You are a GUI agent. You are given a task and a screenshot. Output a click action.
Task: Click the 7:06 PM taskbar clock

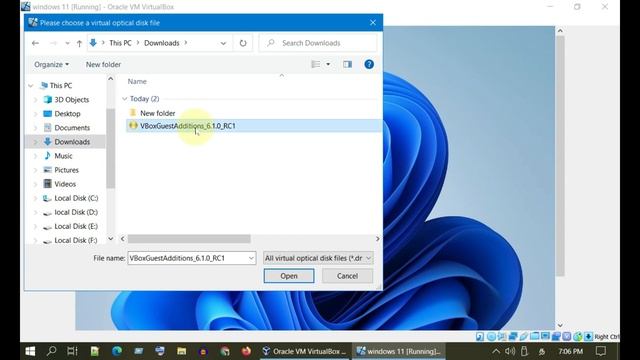(571, 351)
